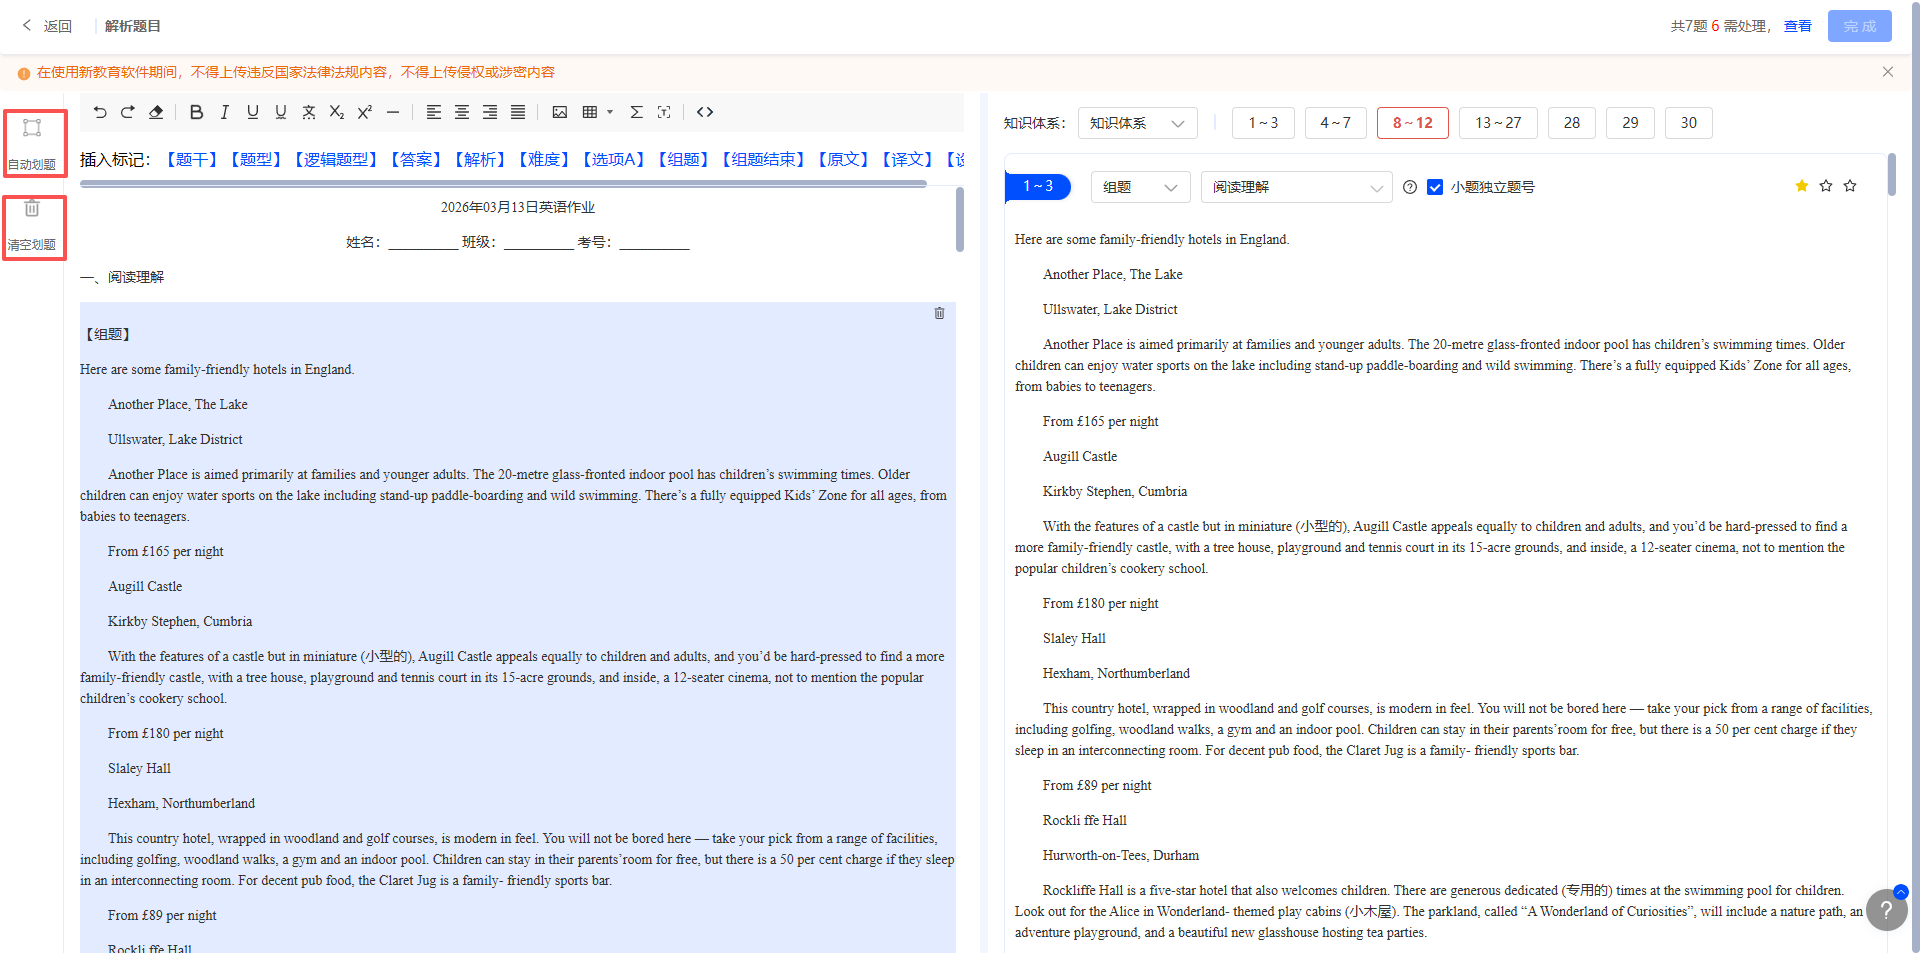Open source code view icon
Screen dimensions: 1920x953
pyautogui.click(x=705, y=113)
